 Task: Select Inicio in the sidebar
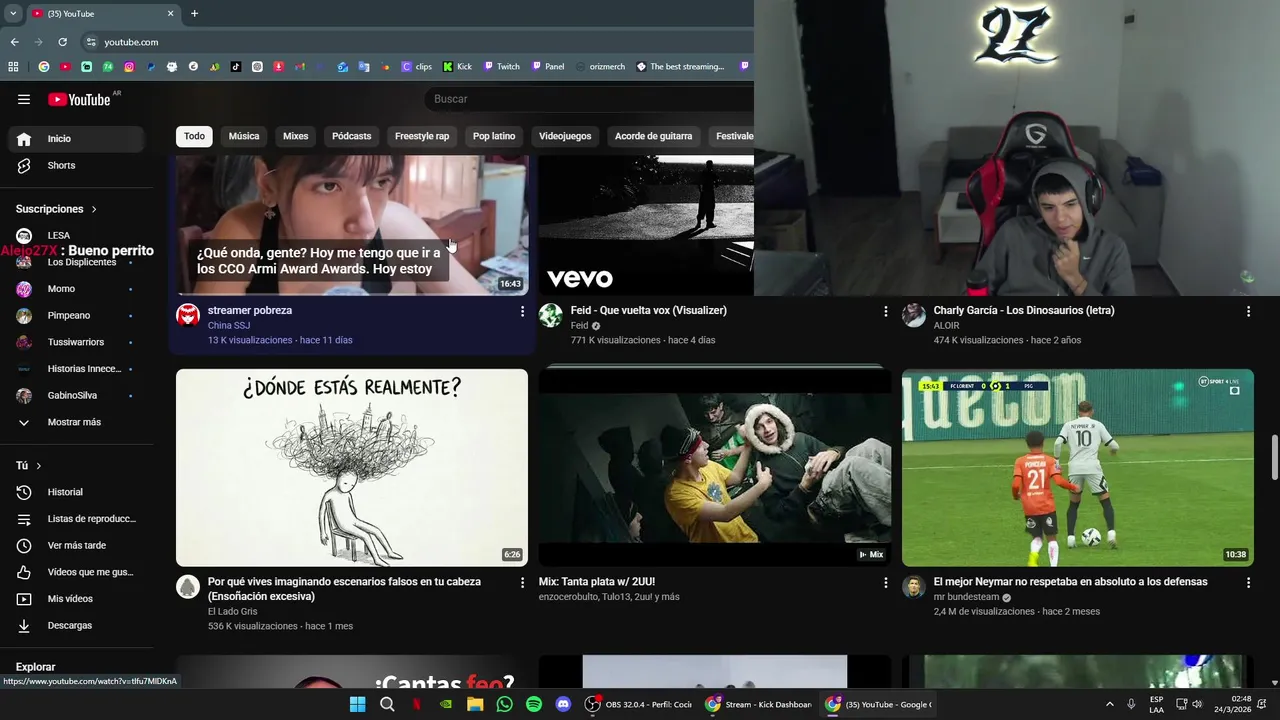[x=76, y=139]
